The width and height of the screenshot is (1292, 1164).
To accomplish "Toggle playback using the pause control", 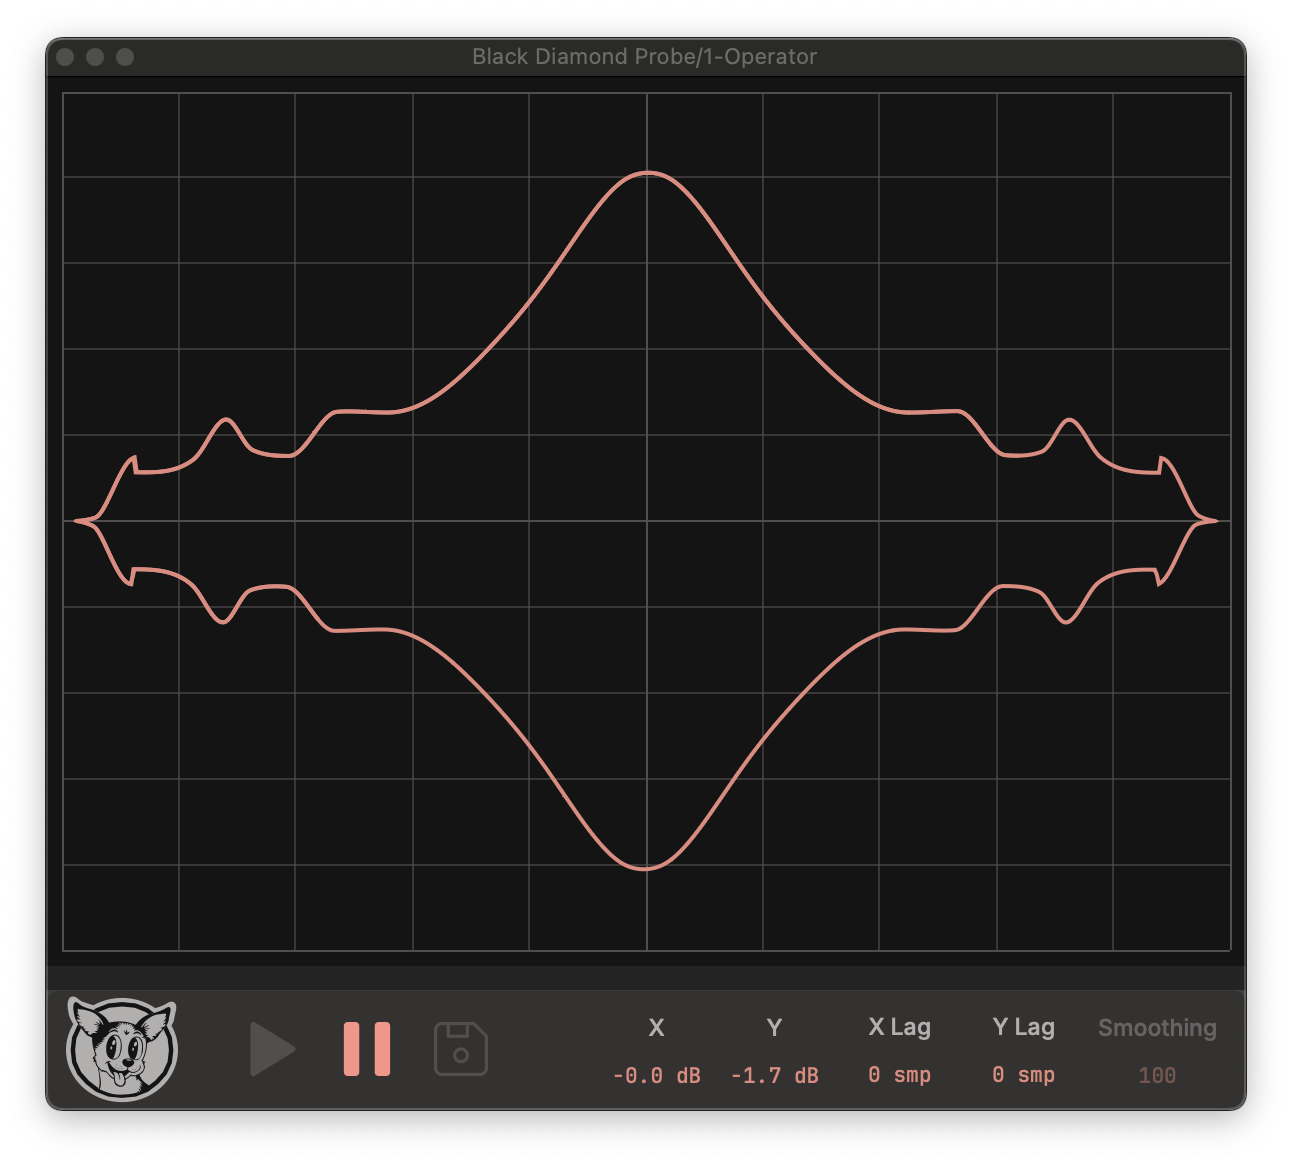I will [x=366, y=1049].
